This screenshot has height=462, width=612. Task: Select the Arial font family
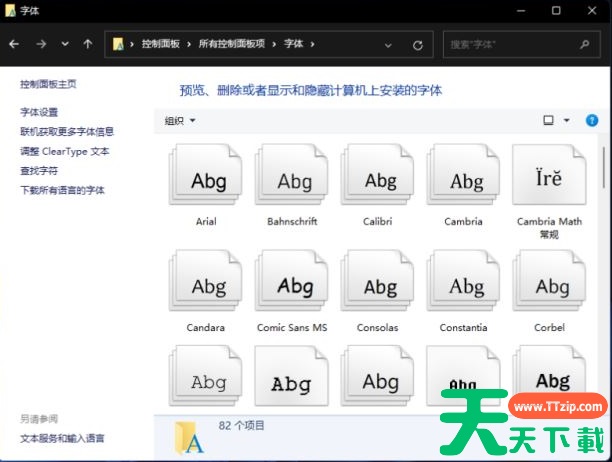pos(206,185)
